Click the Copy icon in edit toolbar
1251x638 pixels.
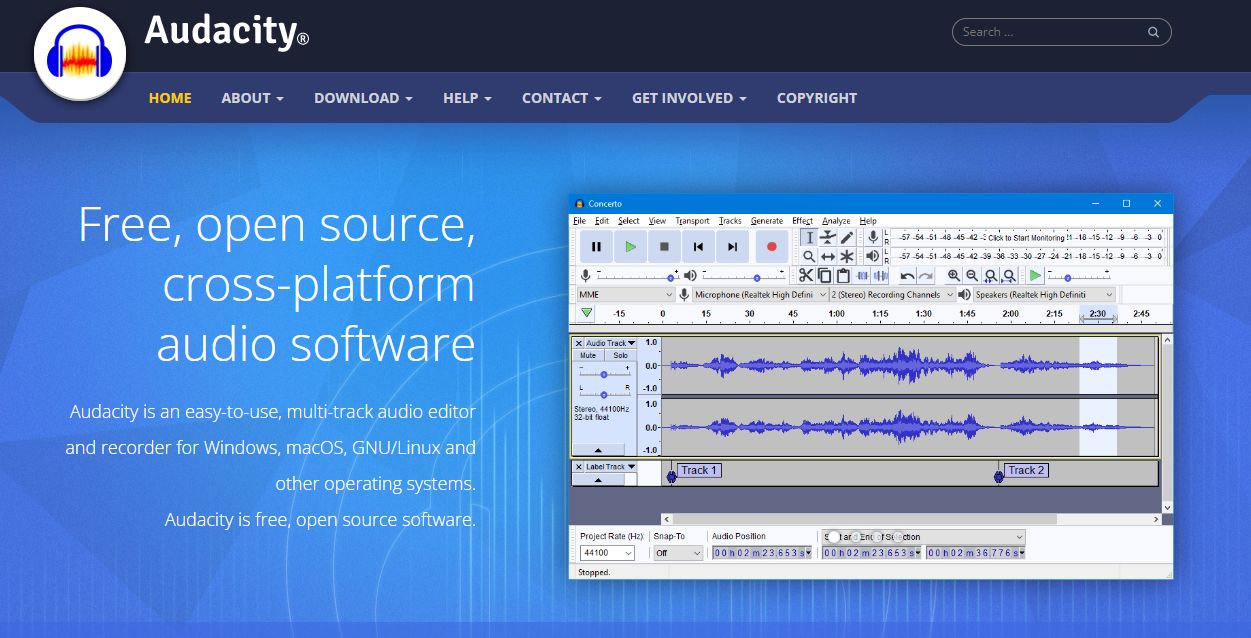tap(825, 275)
